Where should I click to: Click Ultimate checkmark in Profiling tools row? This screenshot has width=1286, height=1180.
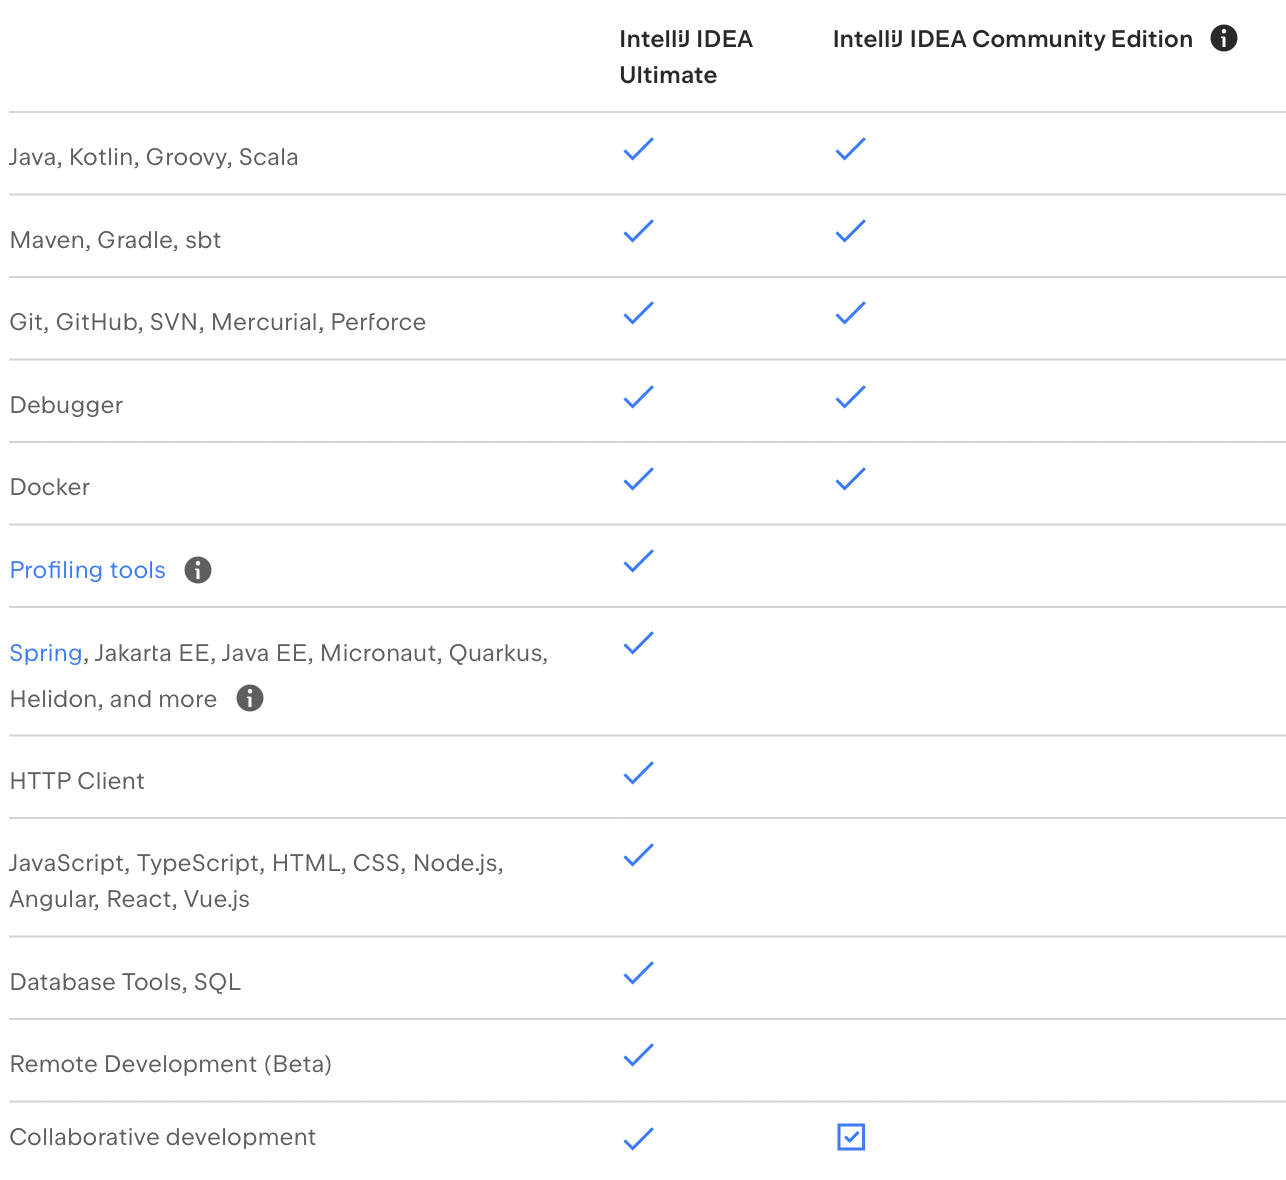click(639, 561)
